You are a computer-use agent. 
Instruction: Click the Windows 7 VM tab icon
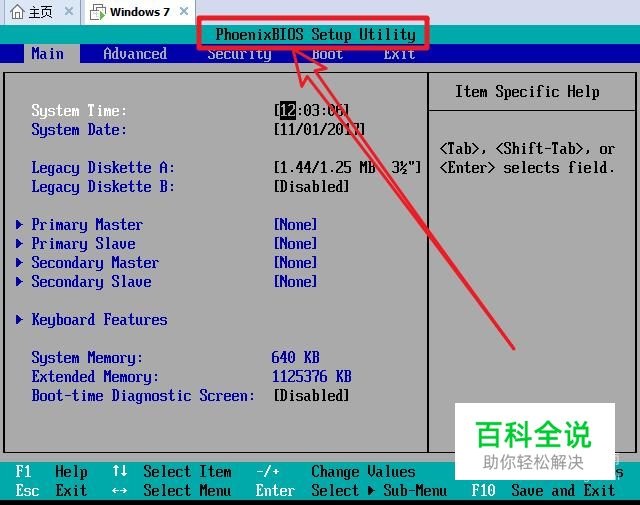[97, 12]
